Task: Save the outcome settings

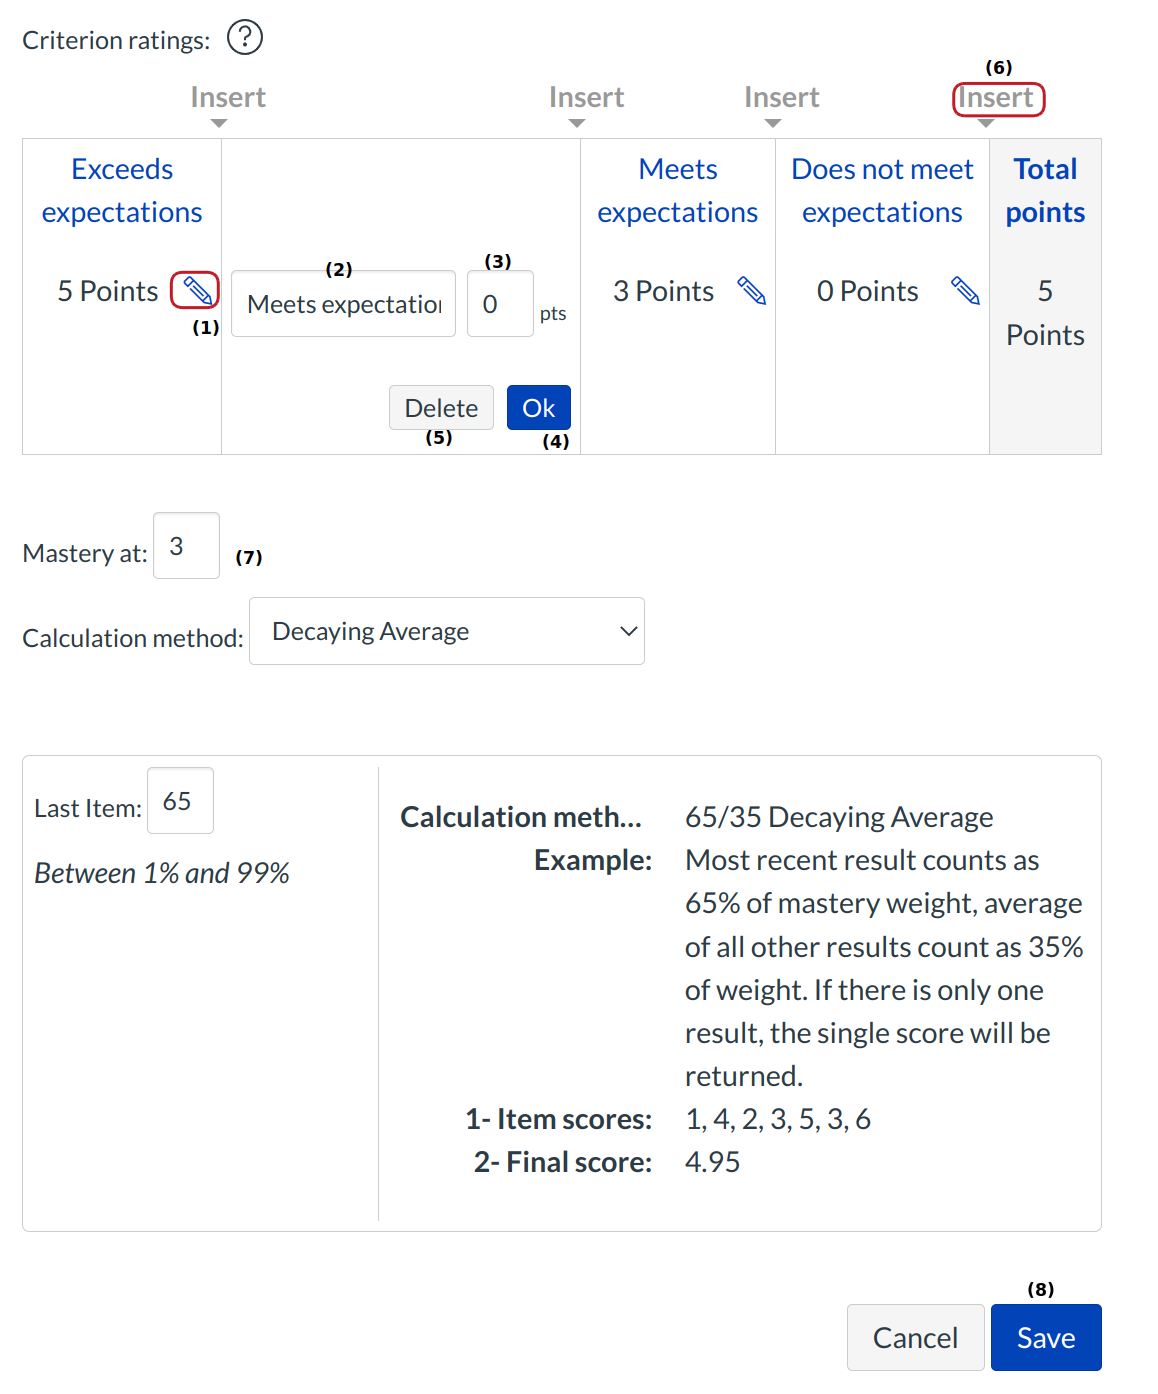Action: 1046,1338
